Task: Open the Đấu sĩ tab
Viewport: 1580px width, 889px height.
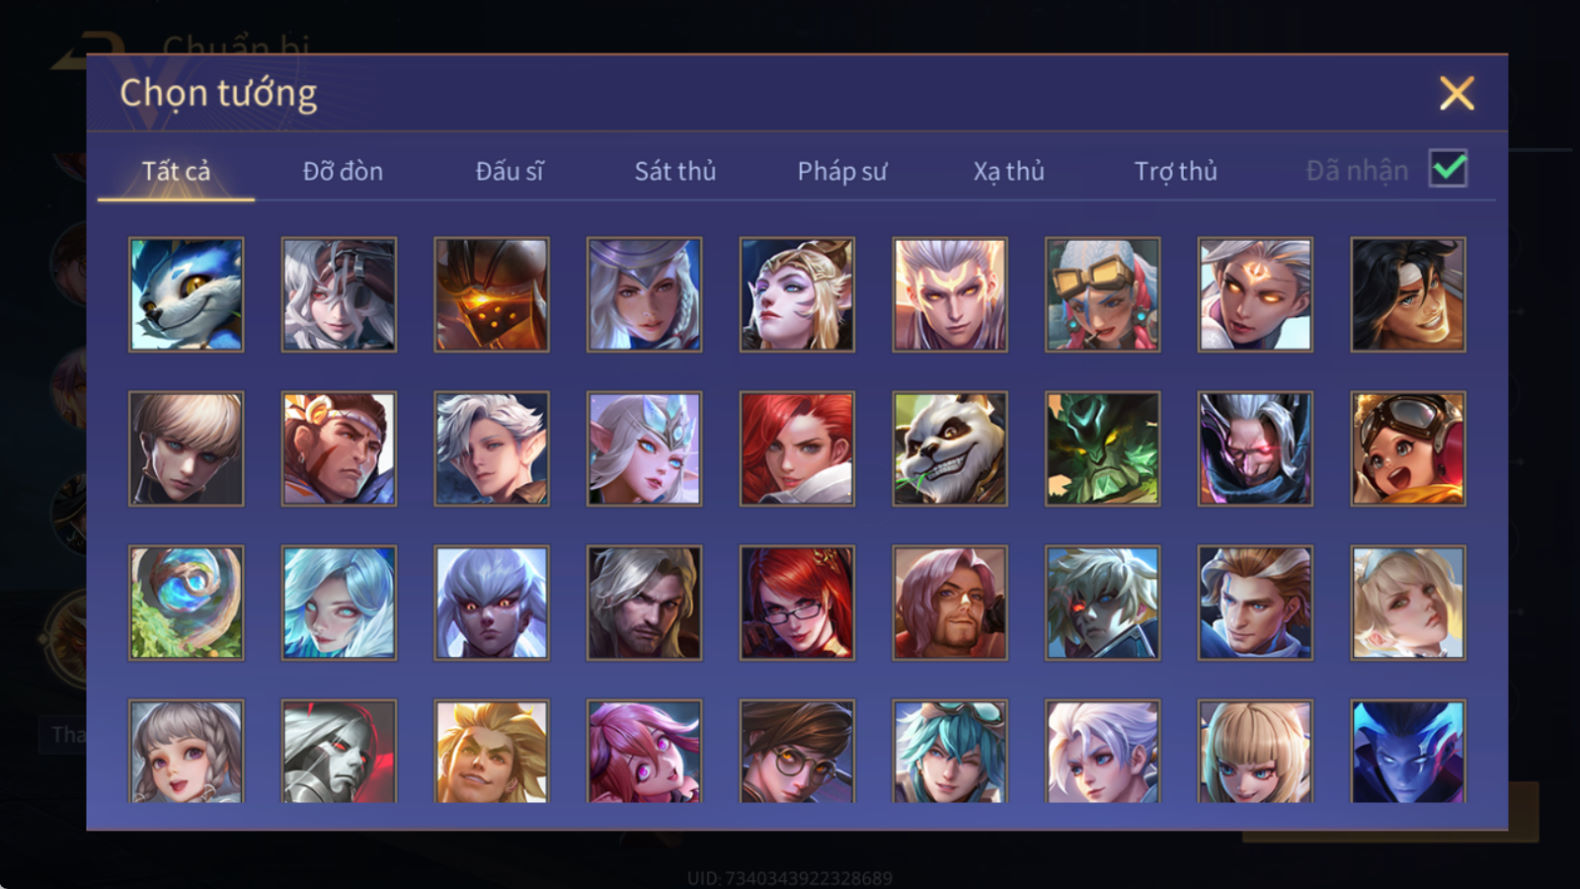Action: [x=509, y=171]
